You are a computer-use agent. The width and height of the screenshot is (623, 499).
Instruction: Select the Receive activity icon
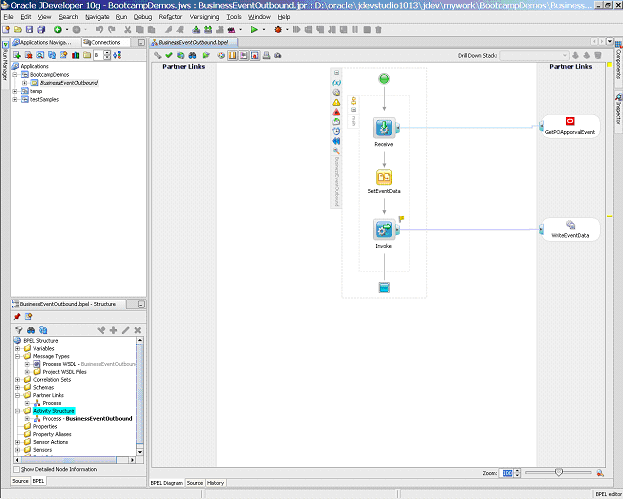click(384, 128)
